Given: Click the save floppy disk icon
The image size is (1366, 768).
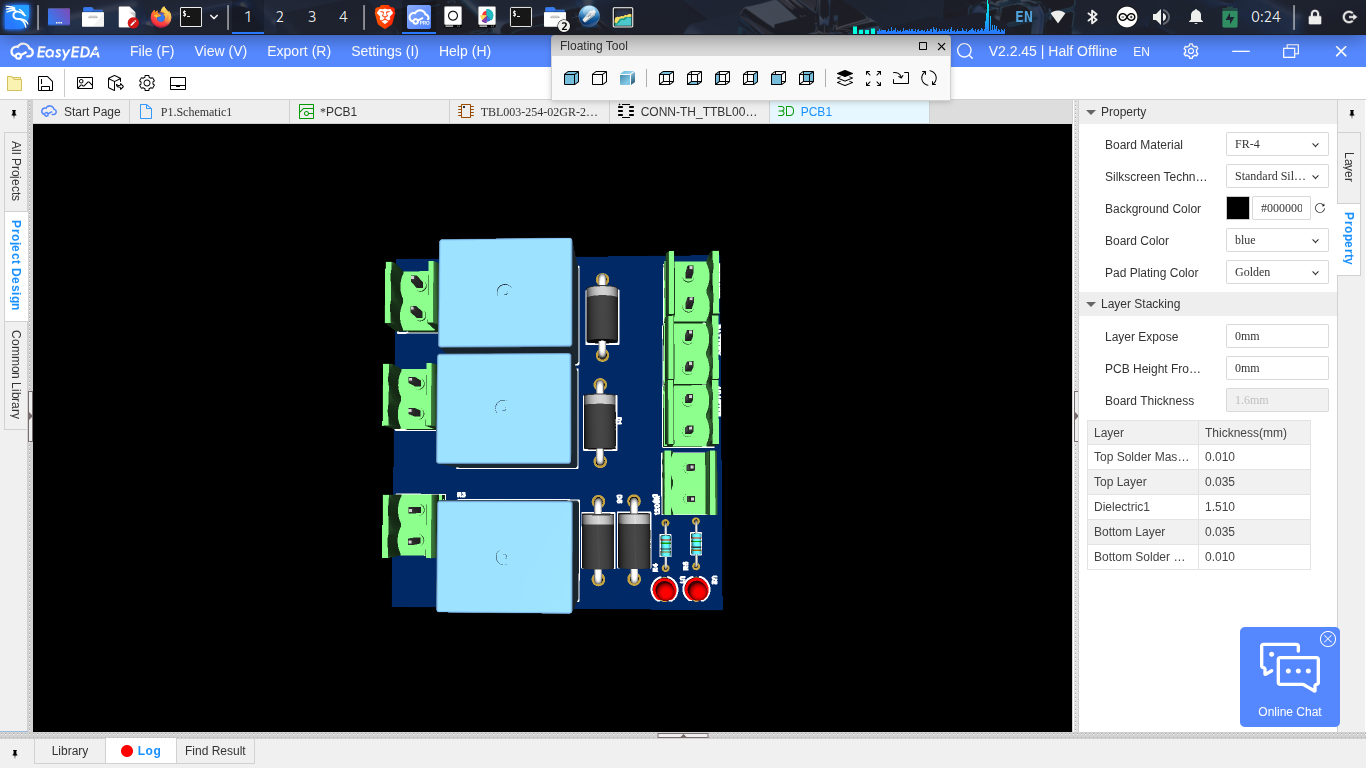Looking at the screenshot, I should pyautogui.click(x=45, y=83).
